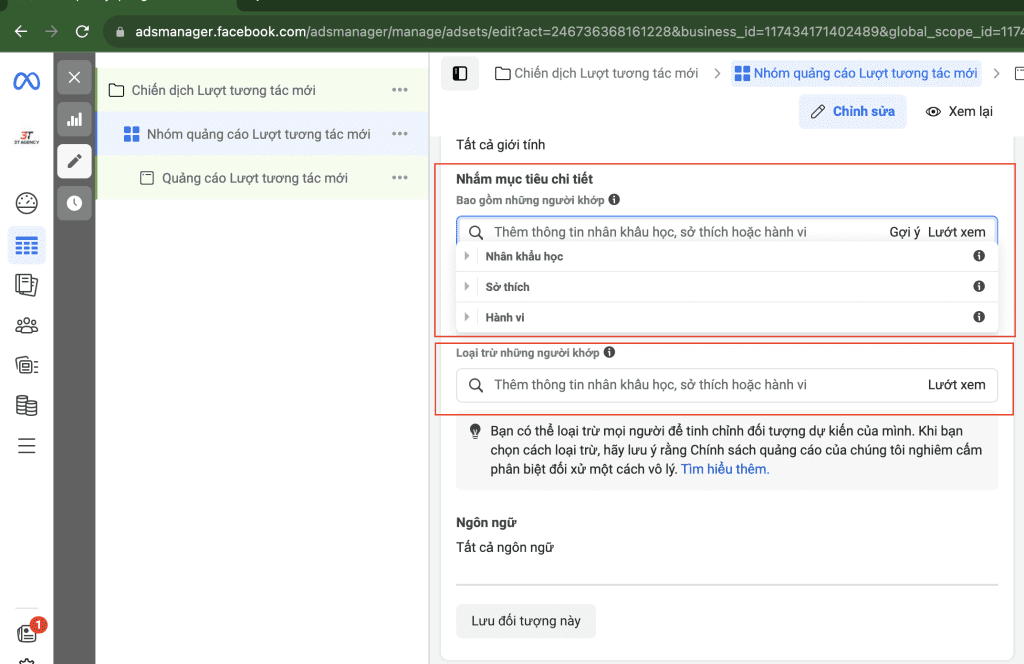Go back with the browser back arrow
This screenshot has height=664, width=1024.
coord(21,31)
